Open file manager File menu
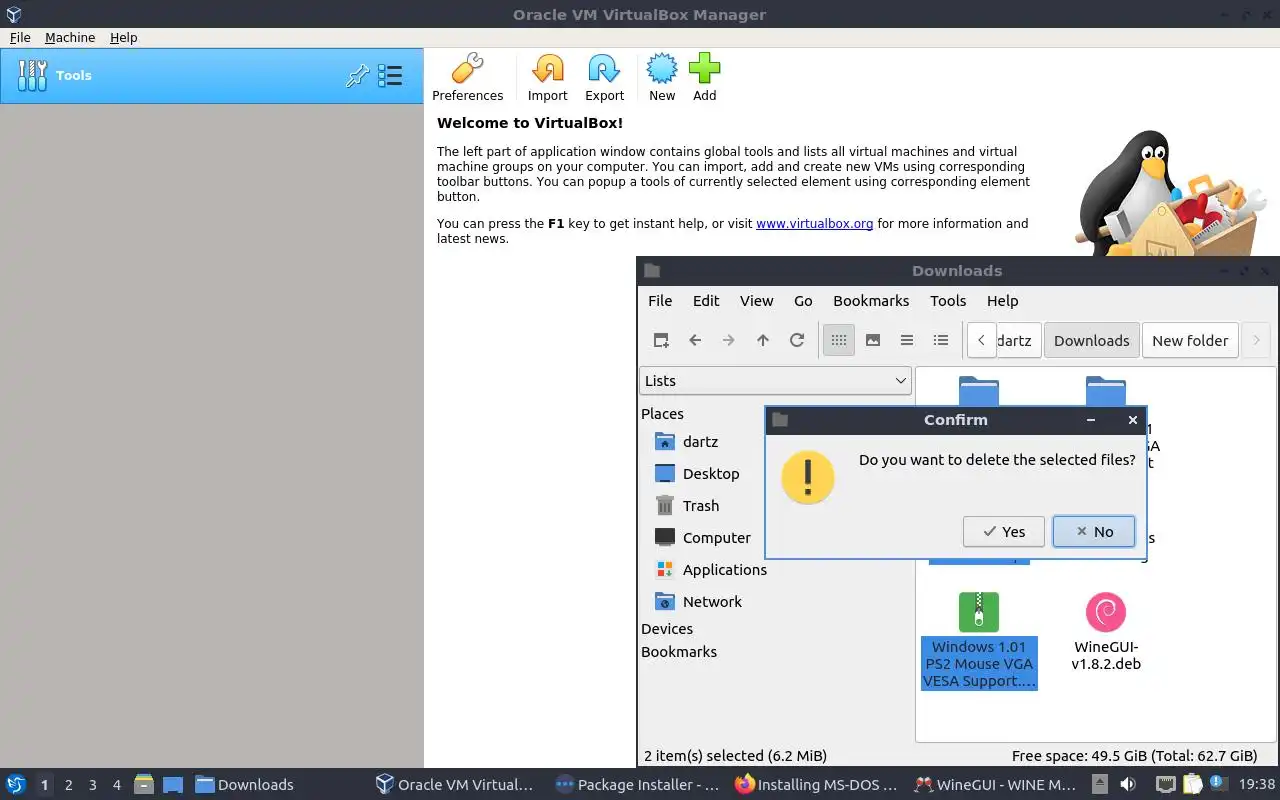Screen dimensions: 1280x800 660,301
